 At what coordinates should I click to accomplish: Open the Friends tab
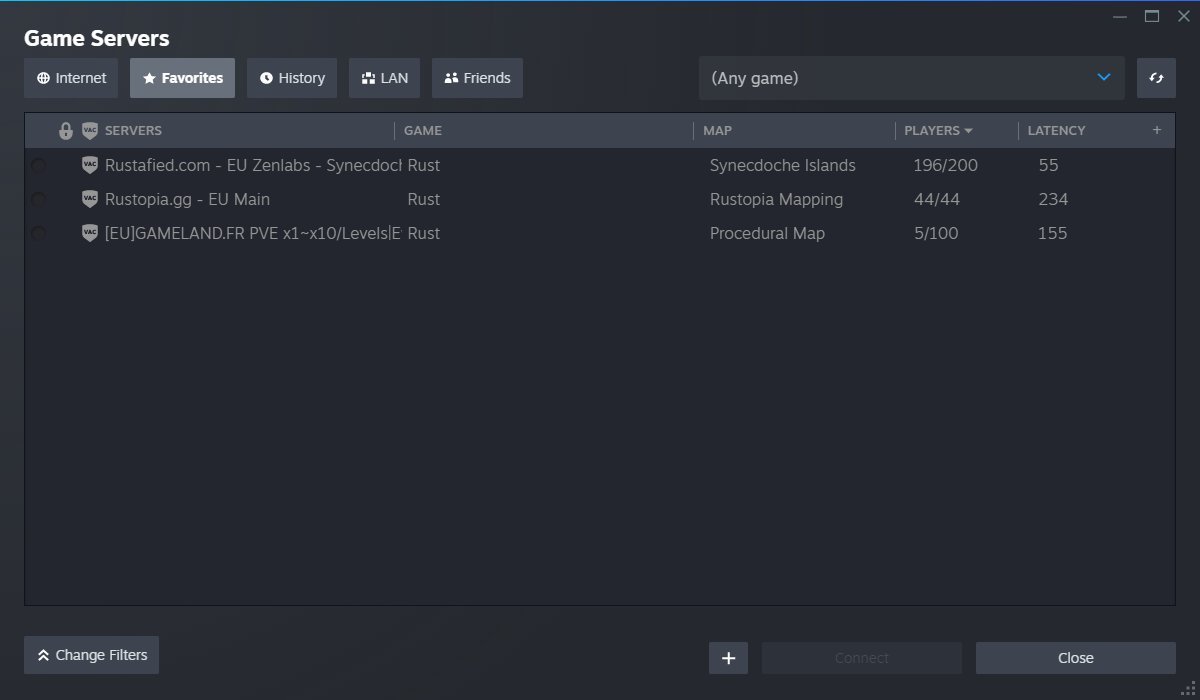477,78
